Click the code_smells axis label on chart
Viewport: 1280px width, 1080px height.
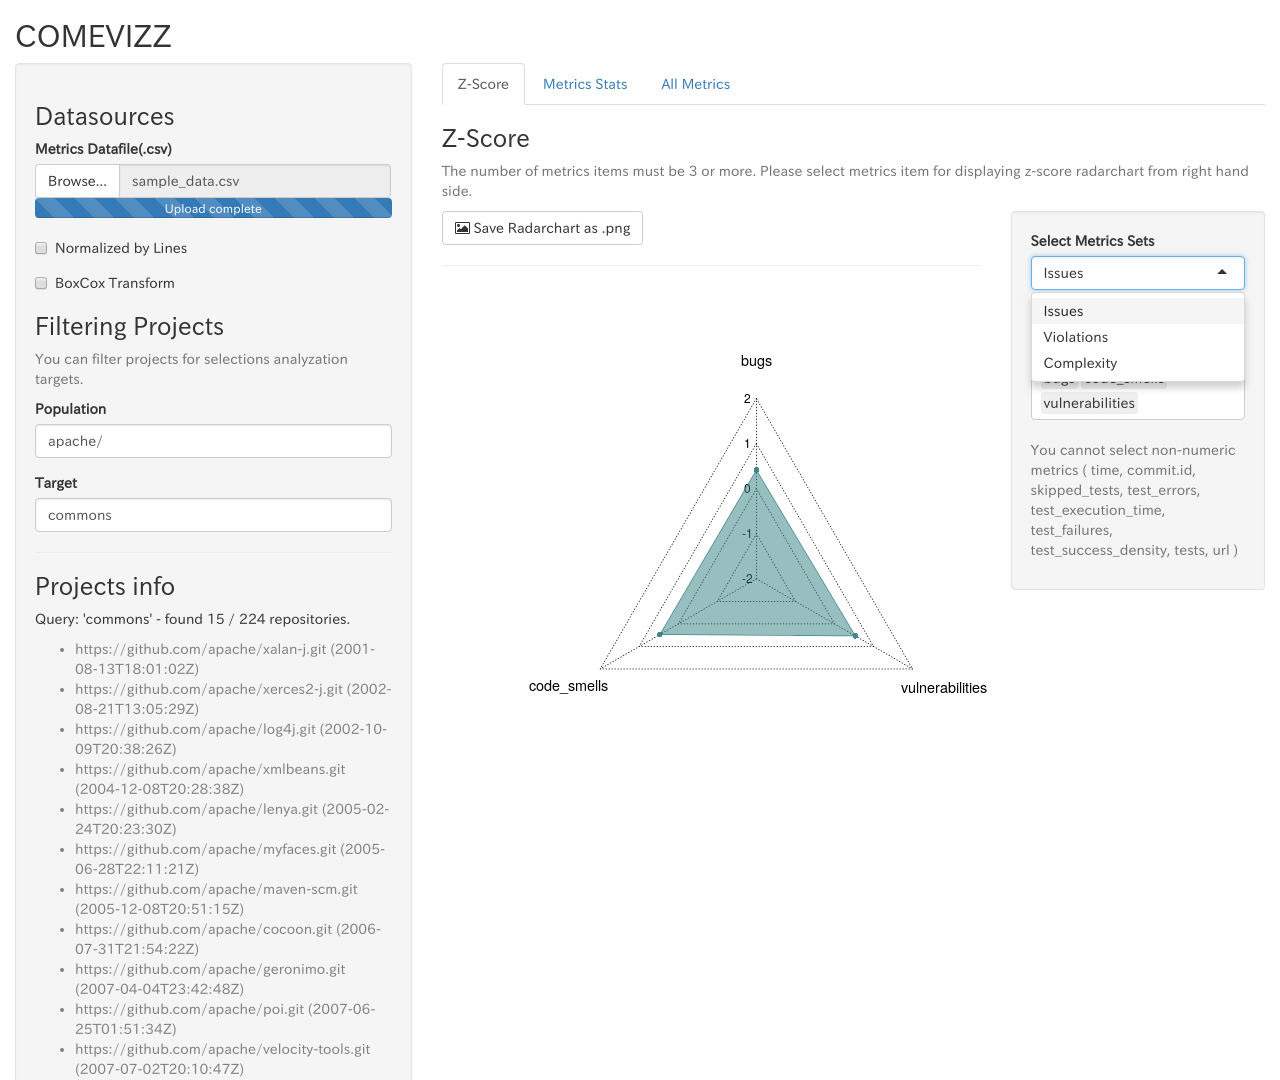pyautogui.click(x=568, y=686)
